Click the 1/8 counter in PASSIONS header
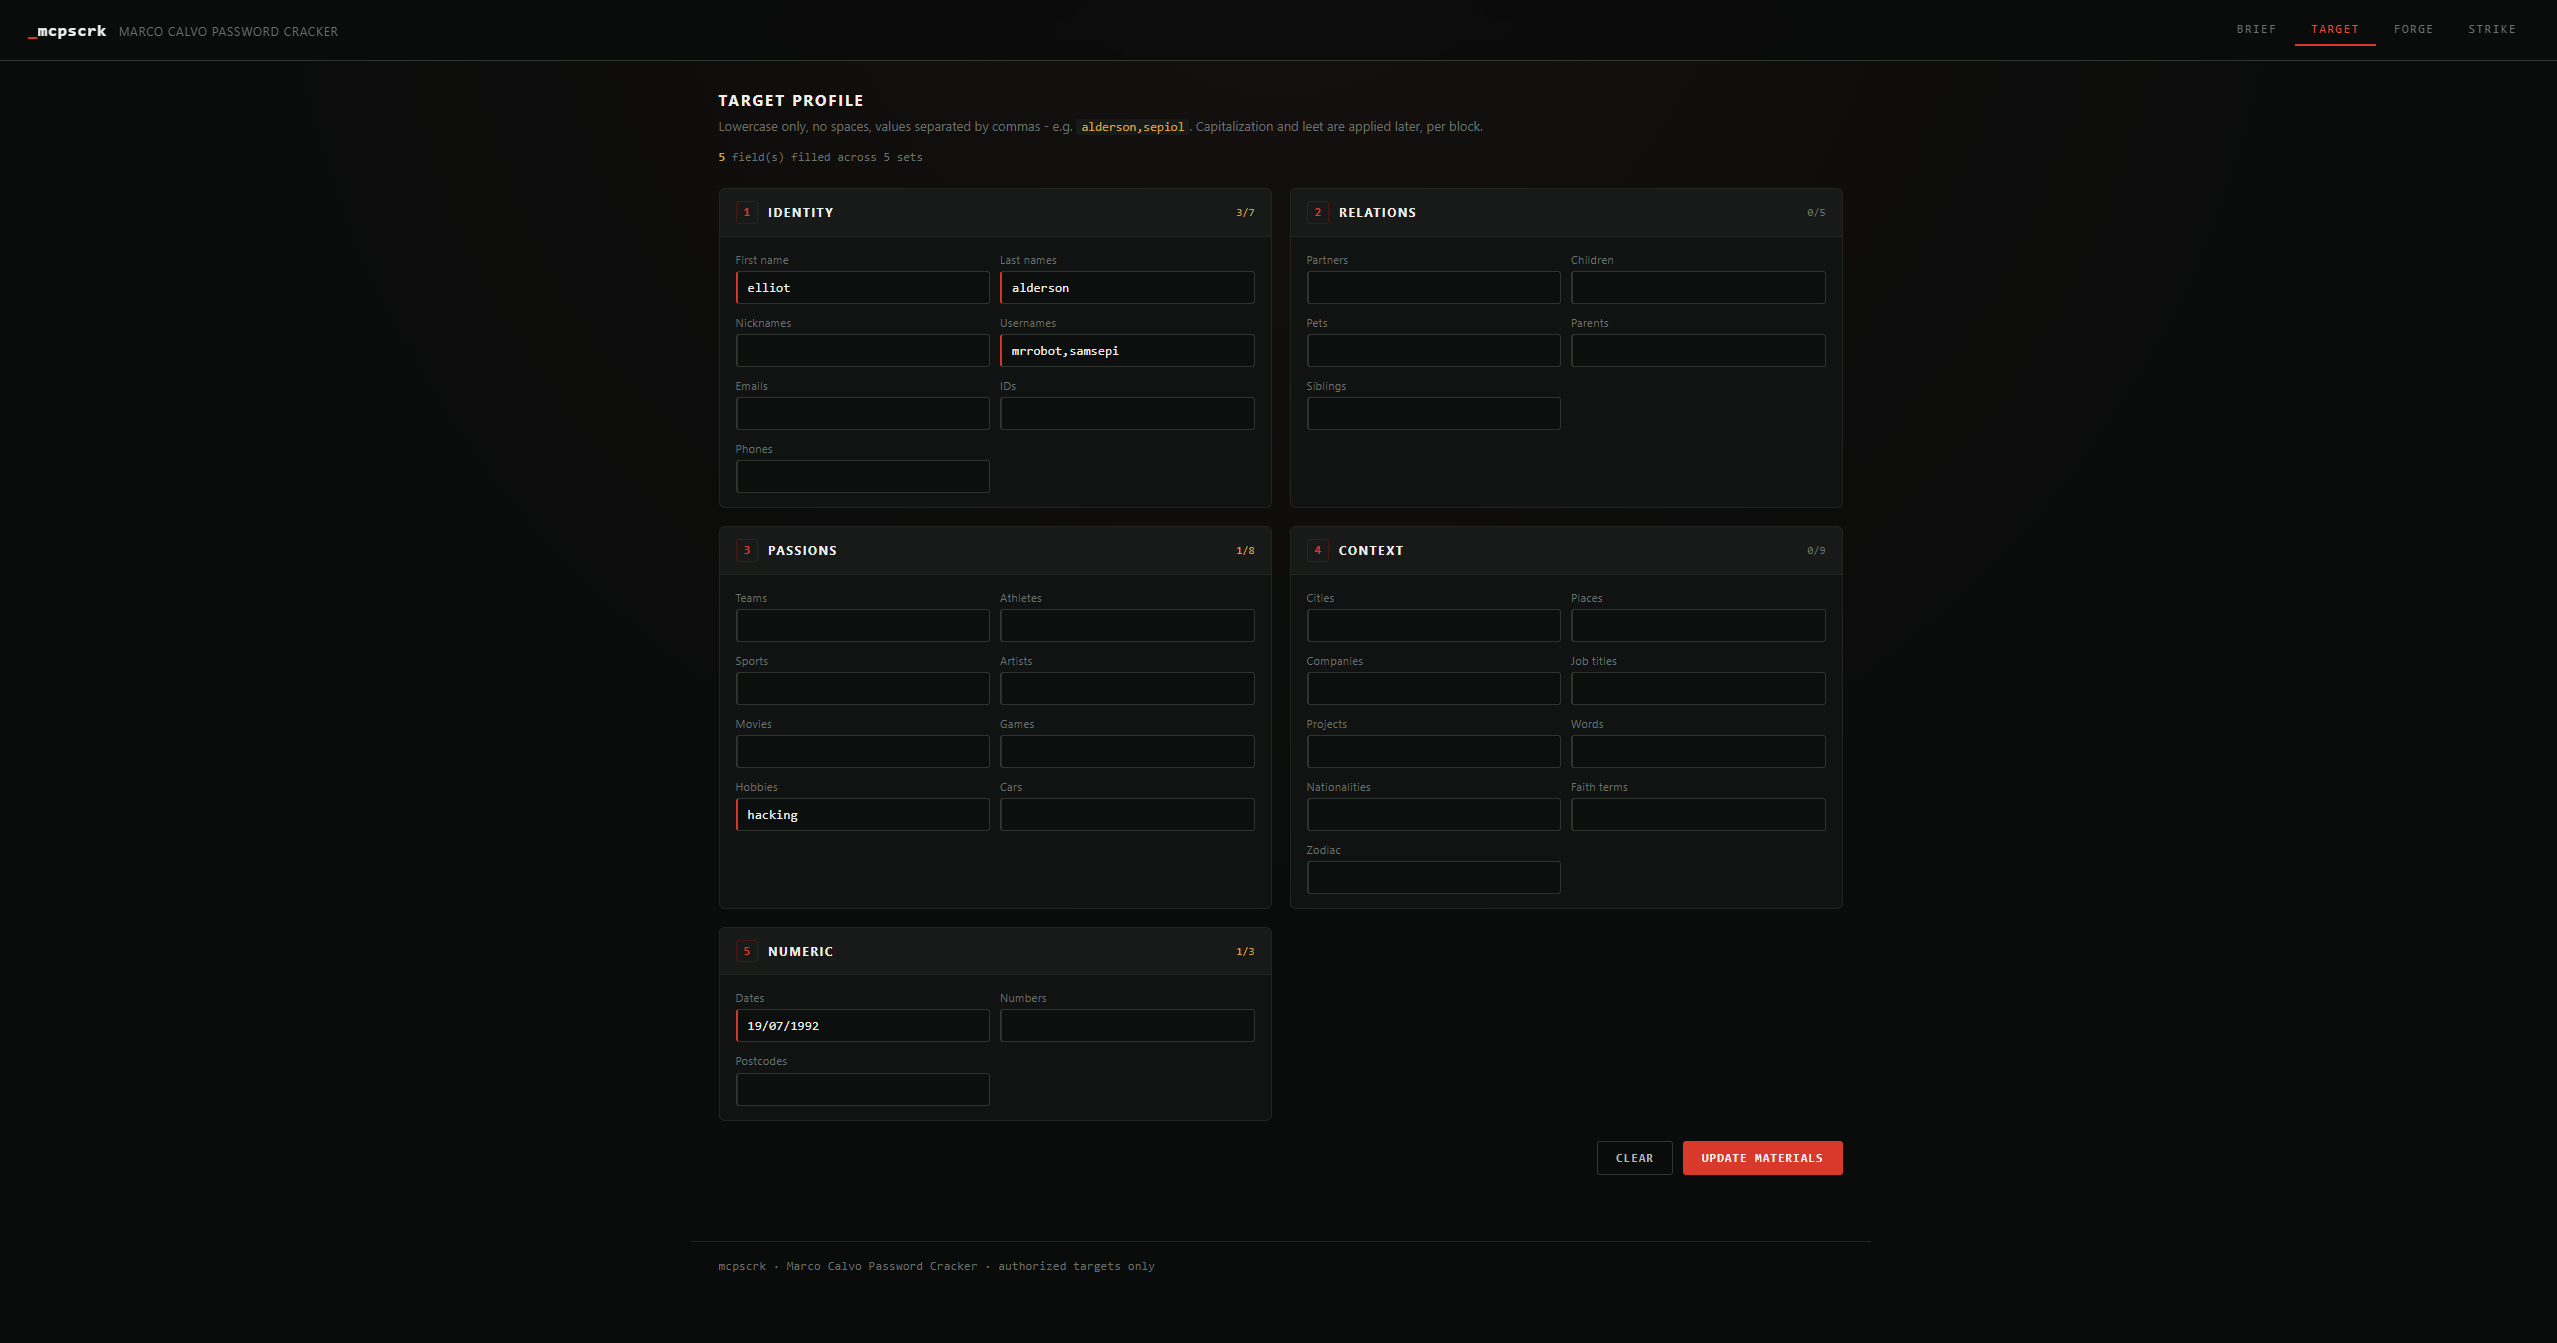2557x1343 pixels. 1245,551
